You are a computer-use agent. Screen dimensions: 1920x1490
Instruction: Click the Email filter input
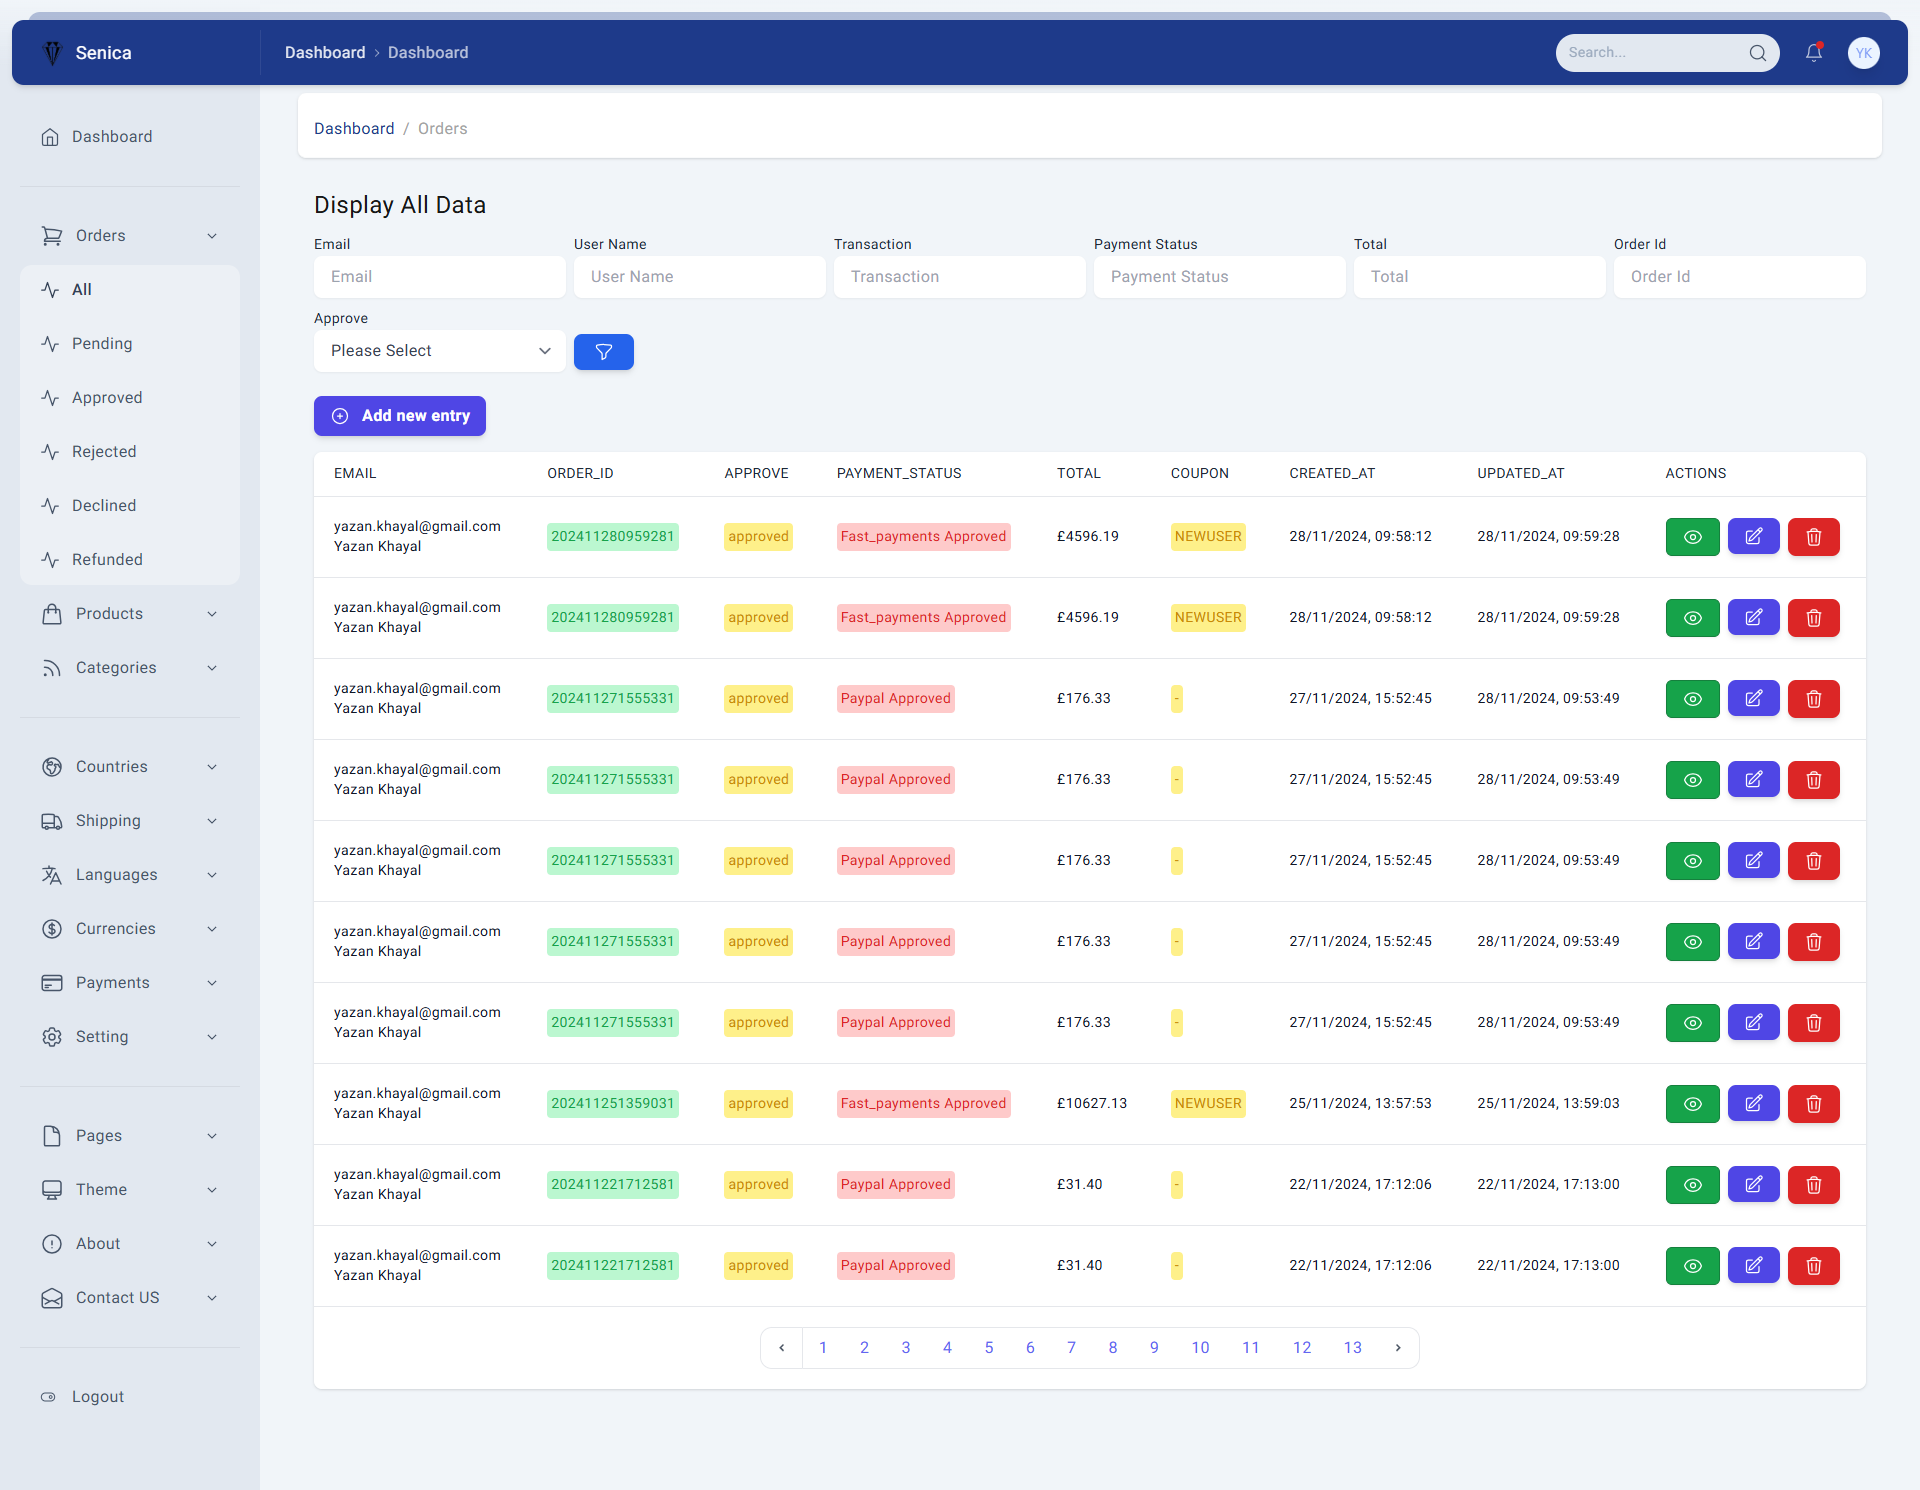pos(440,277)
